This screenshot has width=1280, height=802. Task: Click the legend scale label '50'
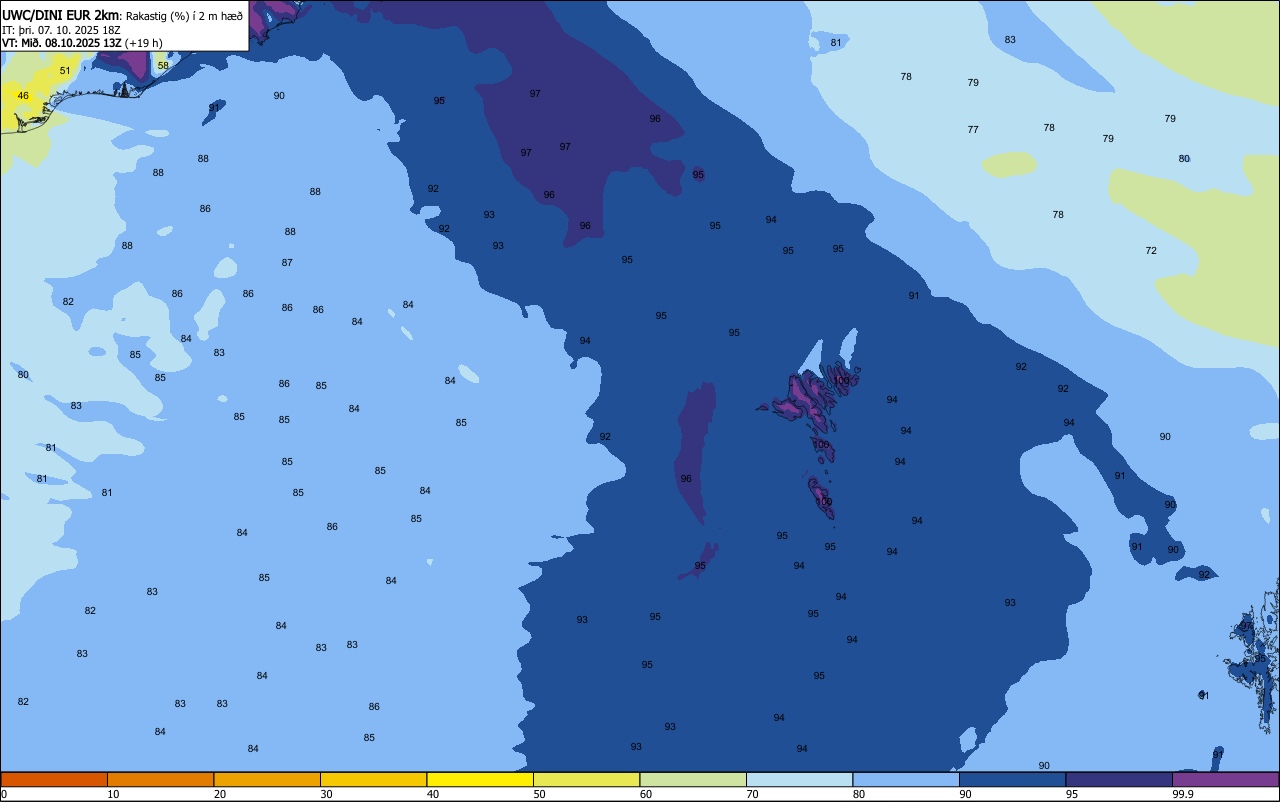539,794
